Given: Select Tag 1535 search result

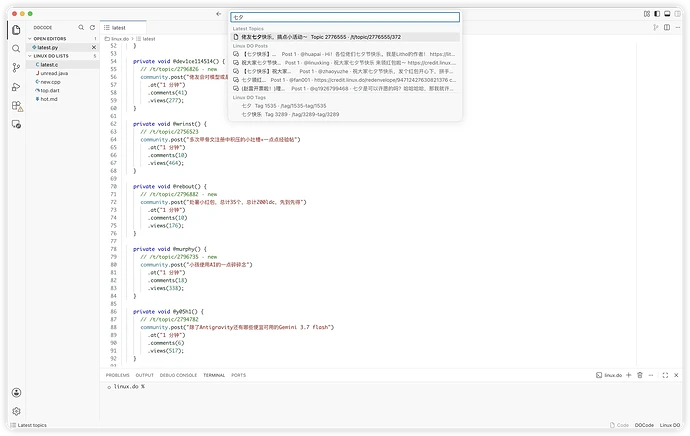Looking at the screenshot, I should pyautogui.click(x=345, y=106).
